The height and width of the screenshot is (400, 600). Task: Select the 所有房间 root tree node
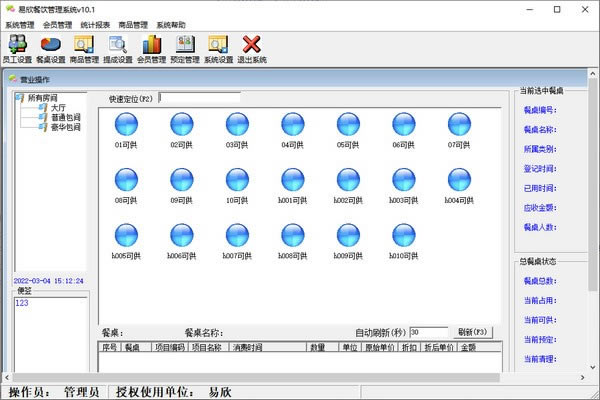pyautogui.click(x=43, y=98)
